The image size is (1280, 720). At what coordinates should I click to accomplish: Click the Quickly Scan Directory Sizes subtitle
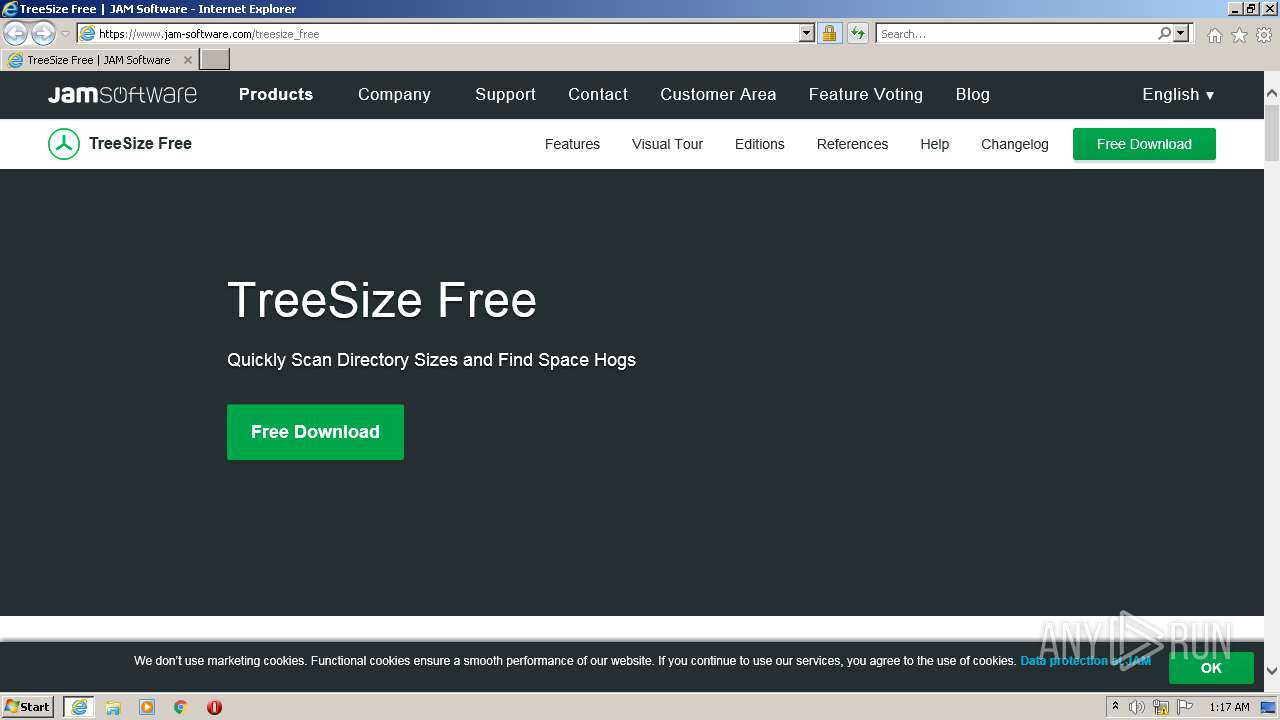[431, 360]
